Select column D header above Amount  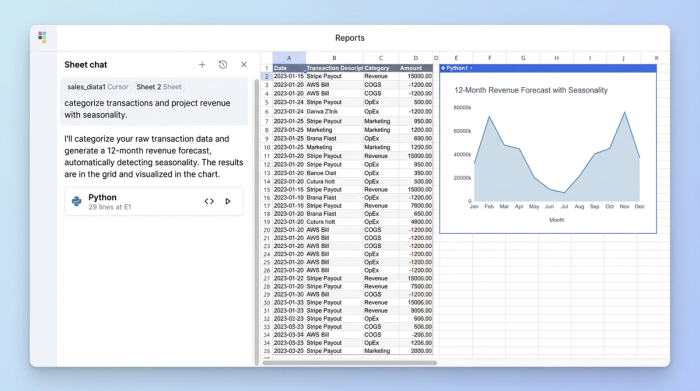(416, 58)
